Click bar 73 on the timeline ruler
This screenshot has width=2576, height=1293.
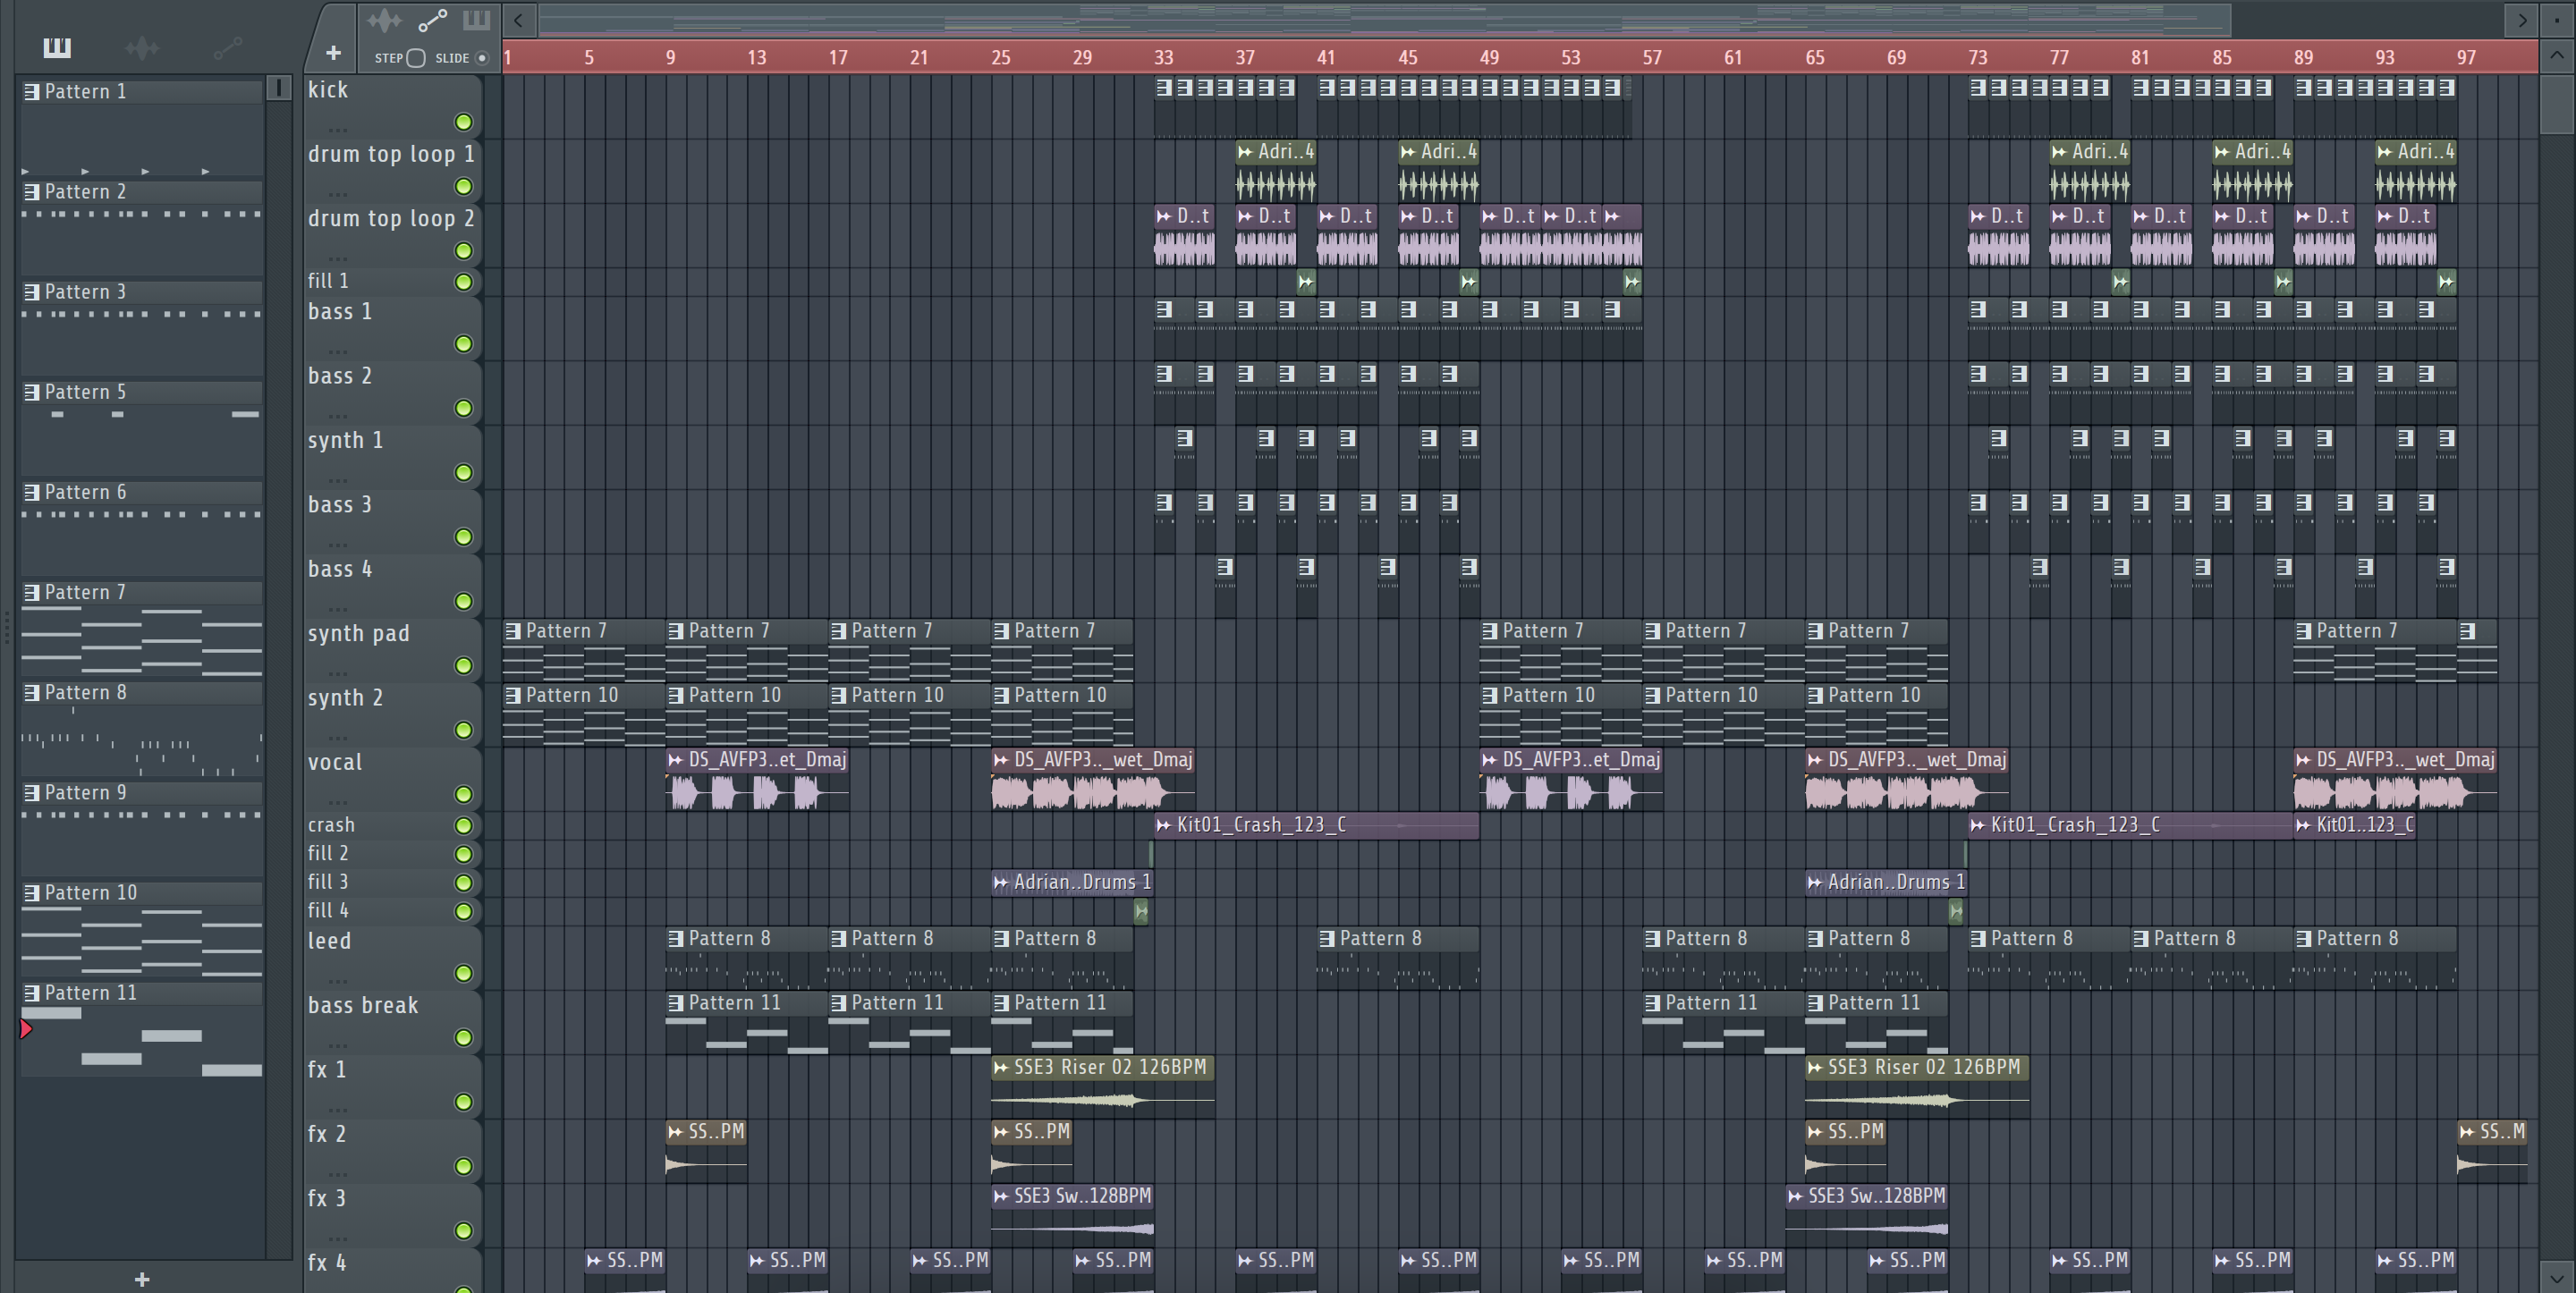(x=1977, y=58)
